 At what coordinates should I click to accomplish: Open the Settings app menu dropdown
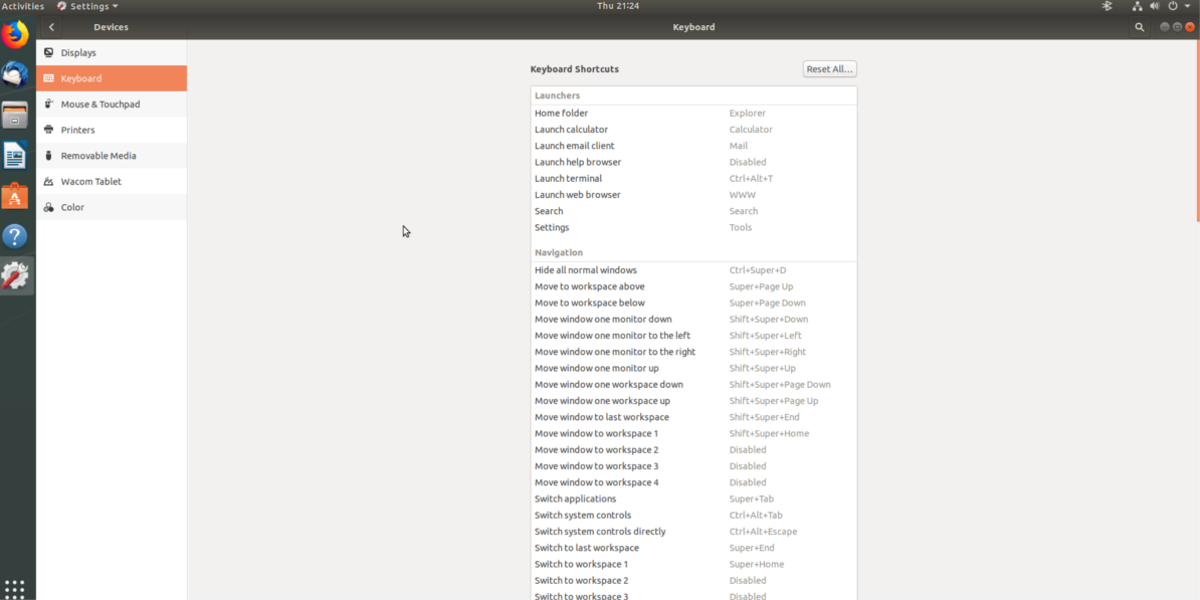click(x=88, y=6)
